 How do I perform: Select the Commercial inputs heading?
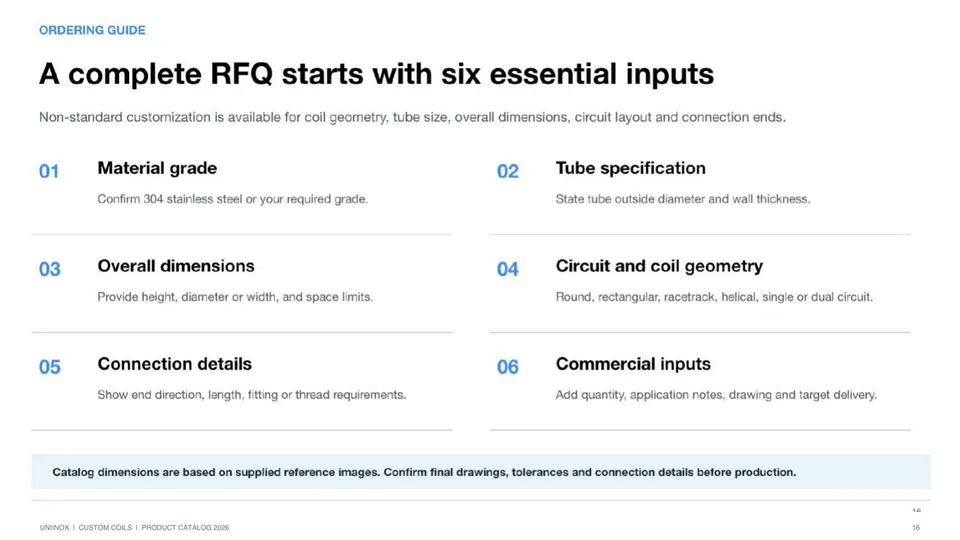point(633,364)
